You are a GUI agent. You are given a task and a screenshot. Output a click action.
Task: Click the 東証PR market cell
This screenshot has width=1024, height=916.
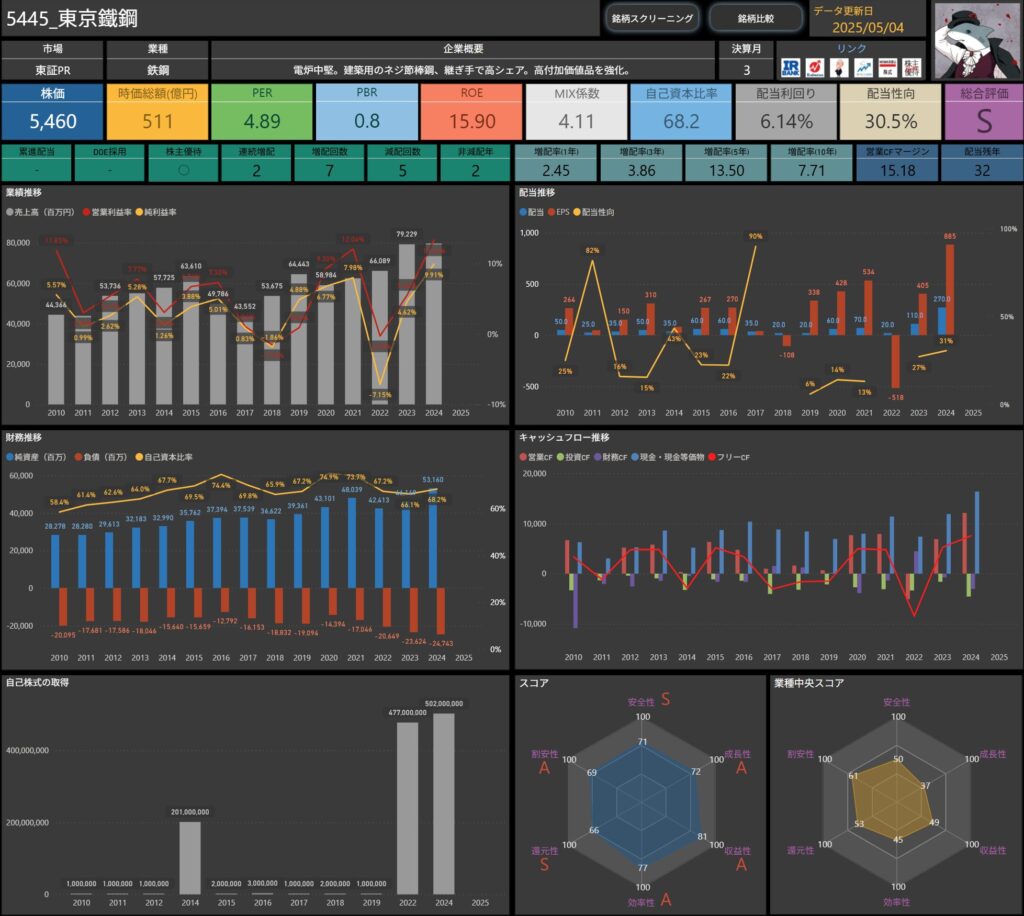tap(53, 70)
